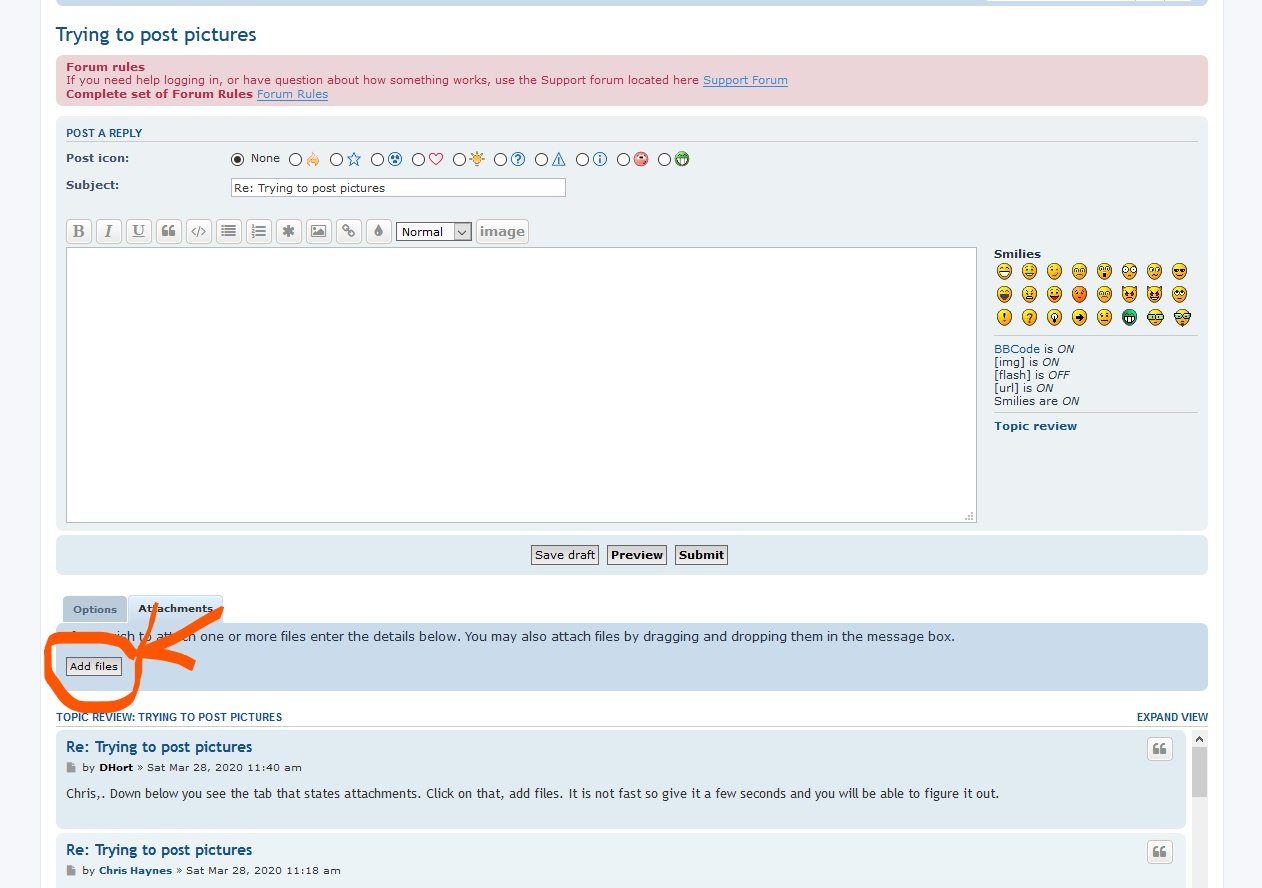Open the Support Forum link
1262x888 pixels.
click(745, 80)
